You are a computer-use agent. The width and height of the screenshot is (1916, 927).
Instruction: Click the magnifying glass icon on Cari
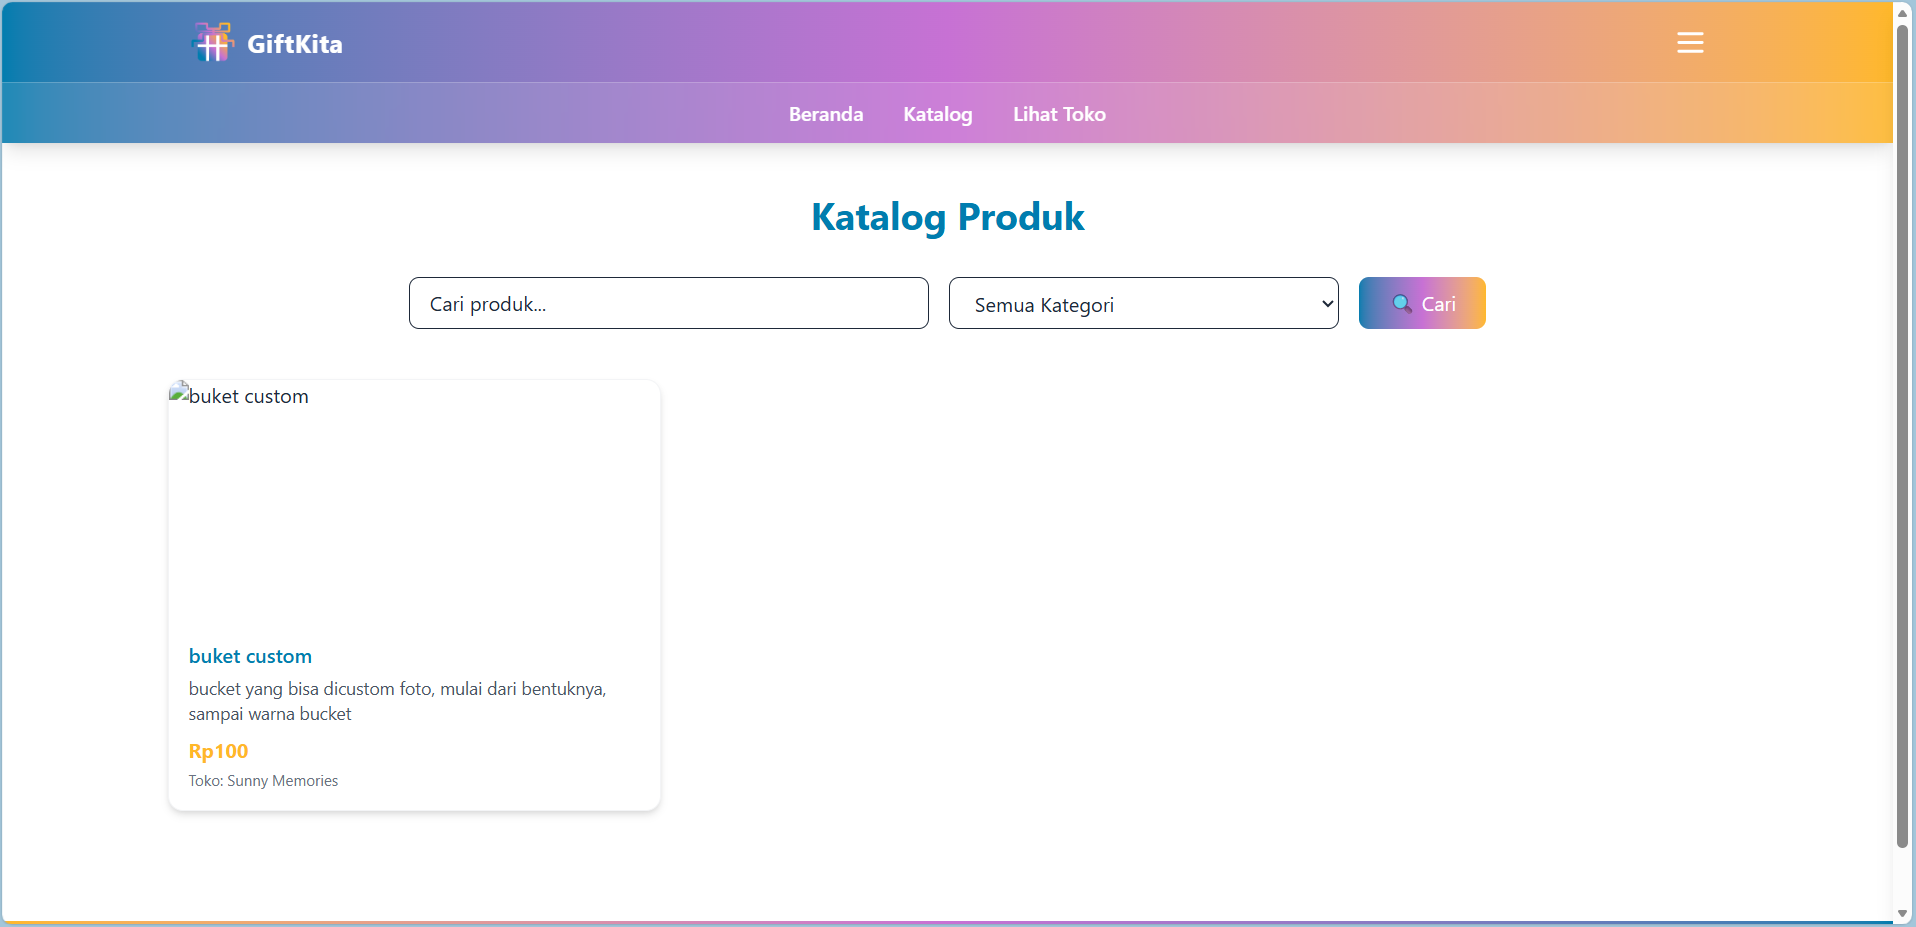(1402, 304)
